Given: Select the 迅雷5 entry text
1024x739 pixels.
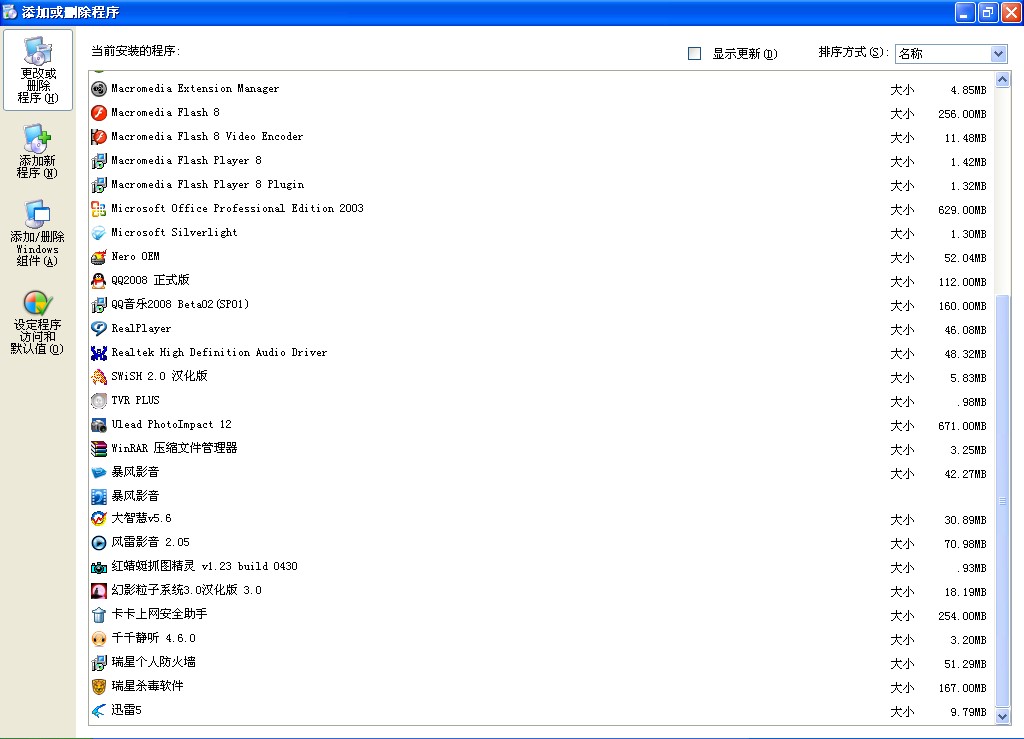Looking at the screenshot, I should (126, 710).
